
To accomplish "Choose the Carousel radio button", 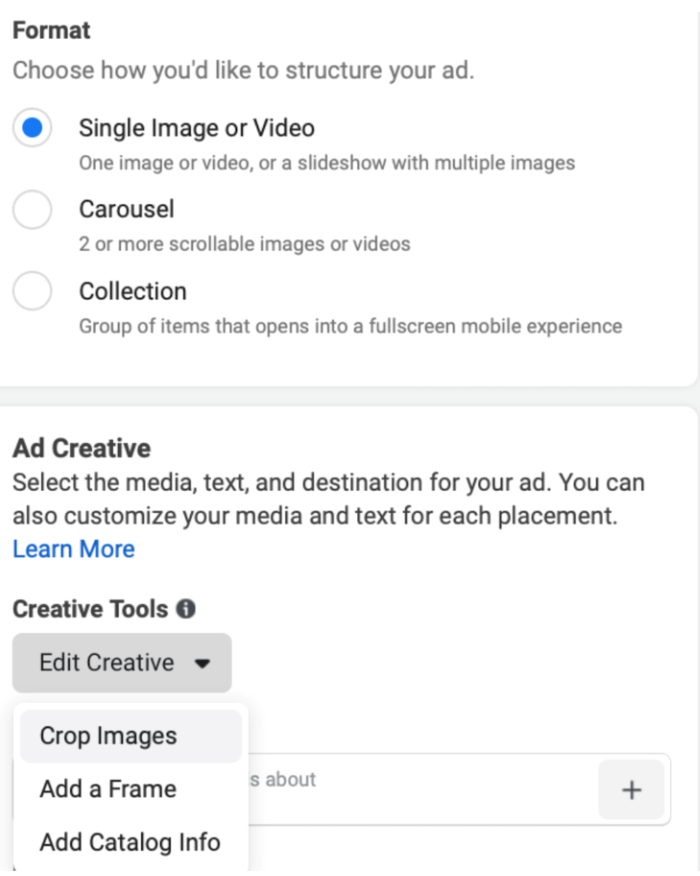I will (33, 210).
